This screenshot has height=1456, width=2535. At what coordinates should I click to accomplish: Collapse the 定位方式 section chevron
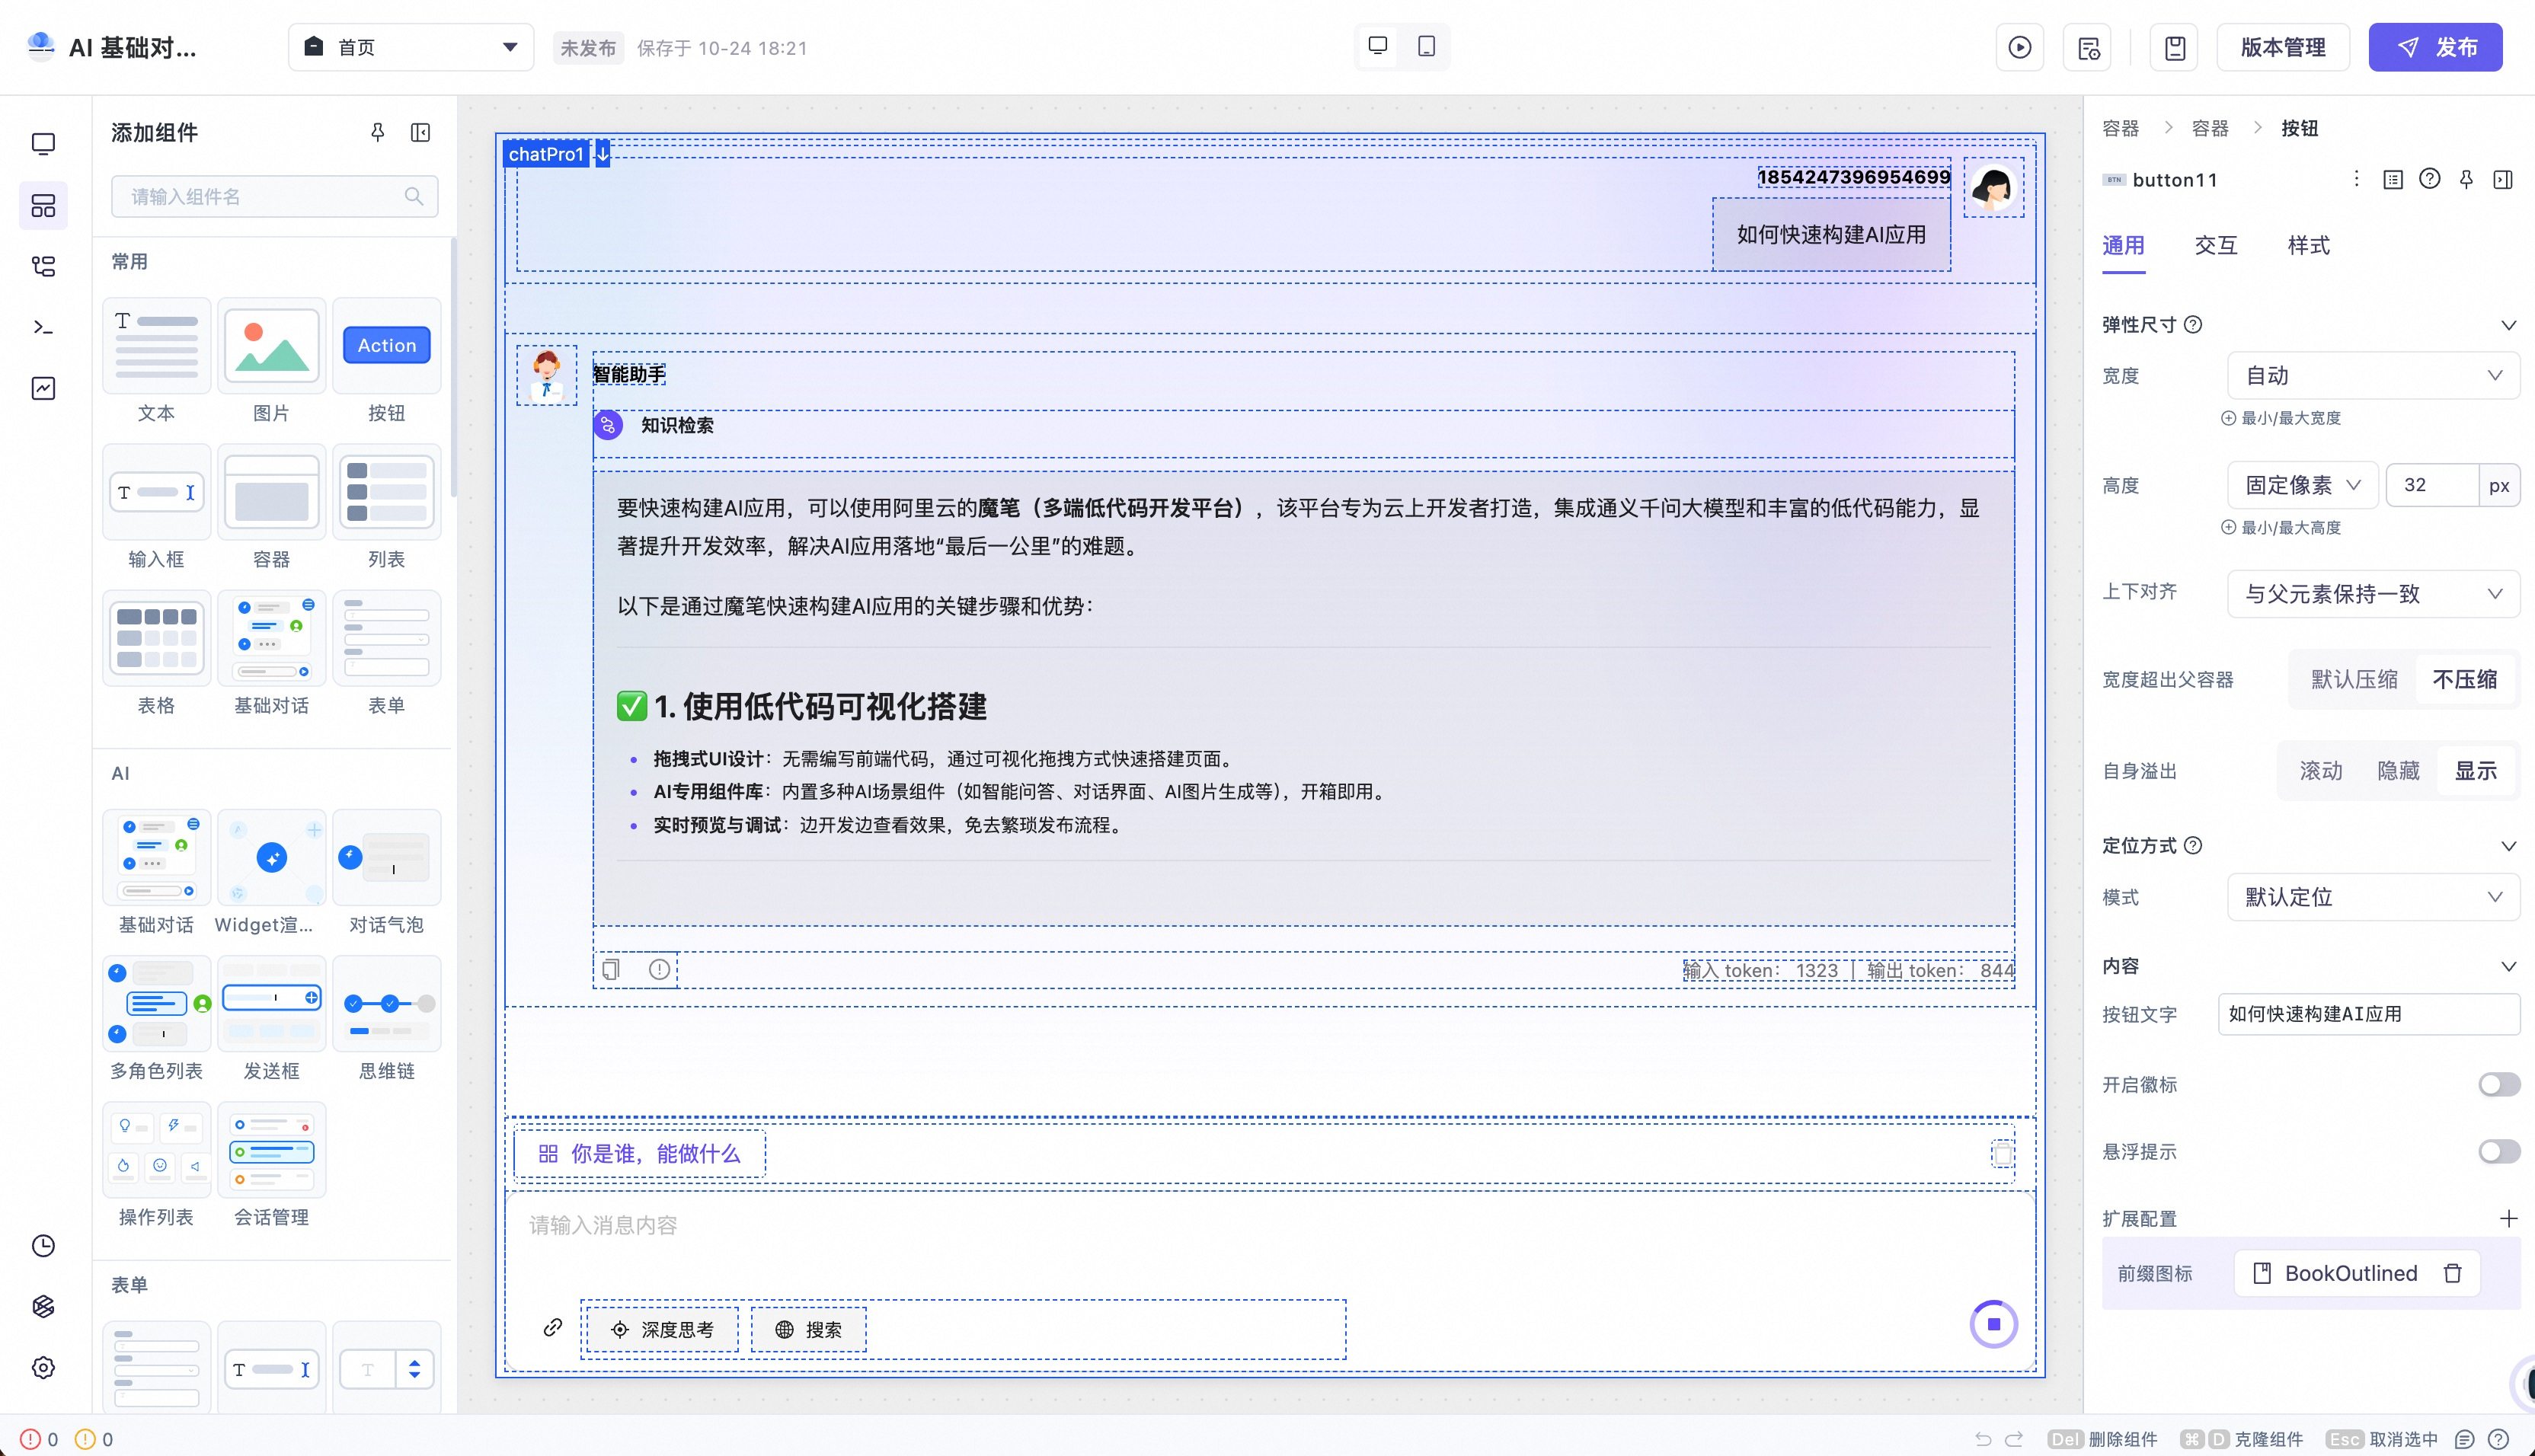pyautogui.click(x=2508, y=845)
